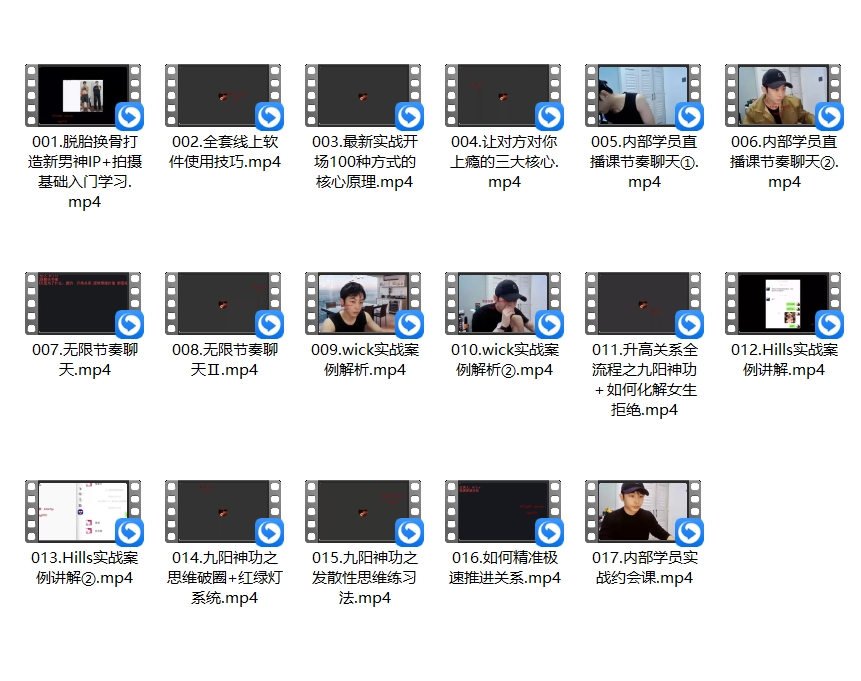The image size is (861, 681).
Task: Select the 011.升高关系全流程之九阳神功 video icon
Action: [644, 304]
